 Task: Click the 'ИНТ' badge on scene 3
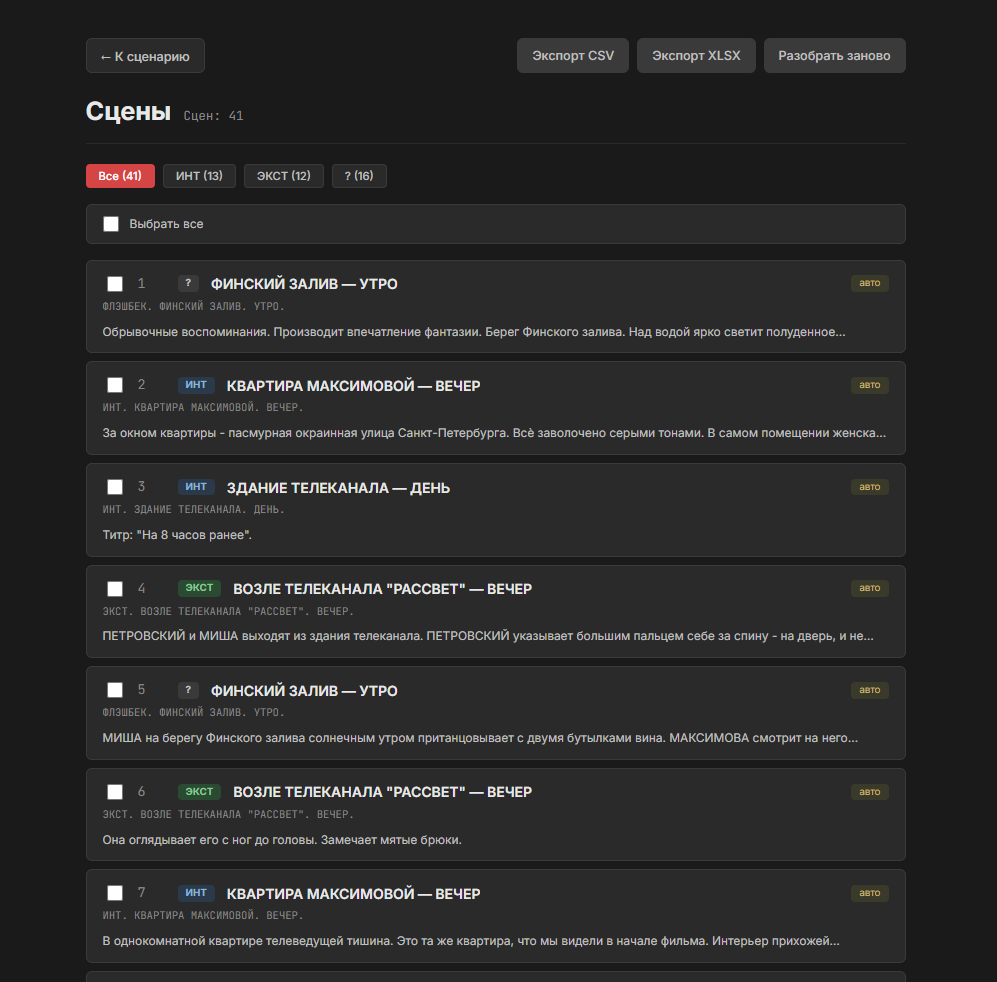pos(196,487)
